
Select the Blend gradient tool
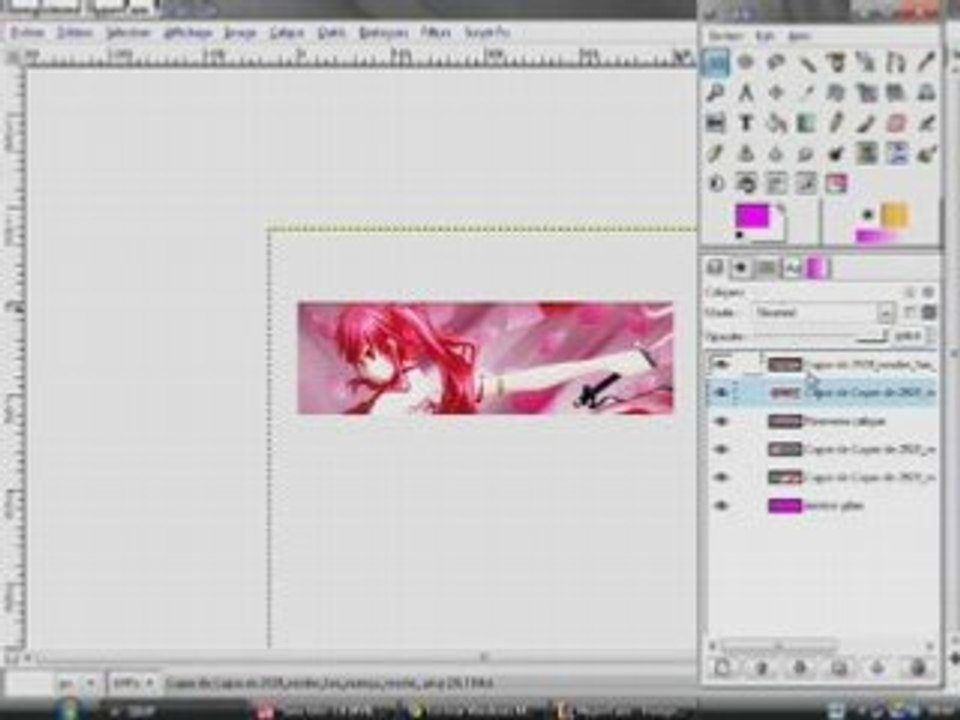(806, 123)
